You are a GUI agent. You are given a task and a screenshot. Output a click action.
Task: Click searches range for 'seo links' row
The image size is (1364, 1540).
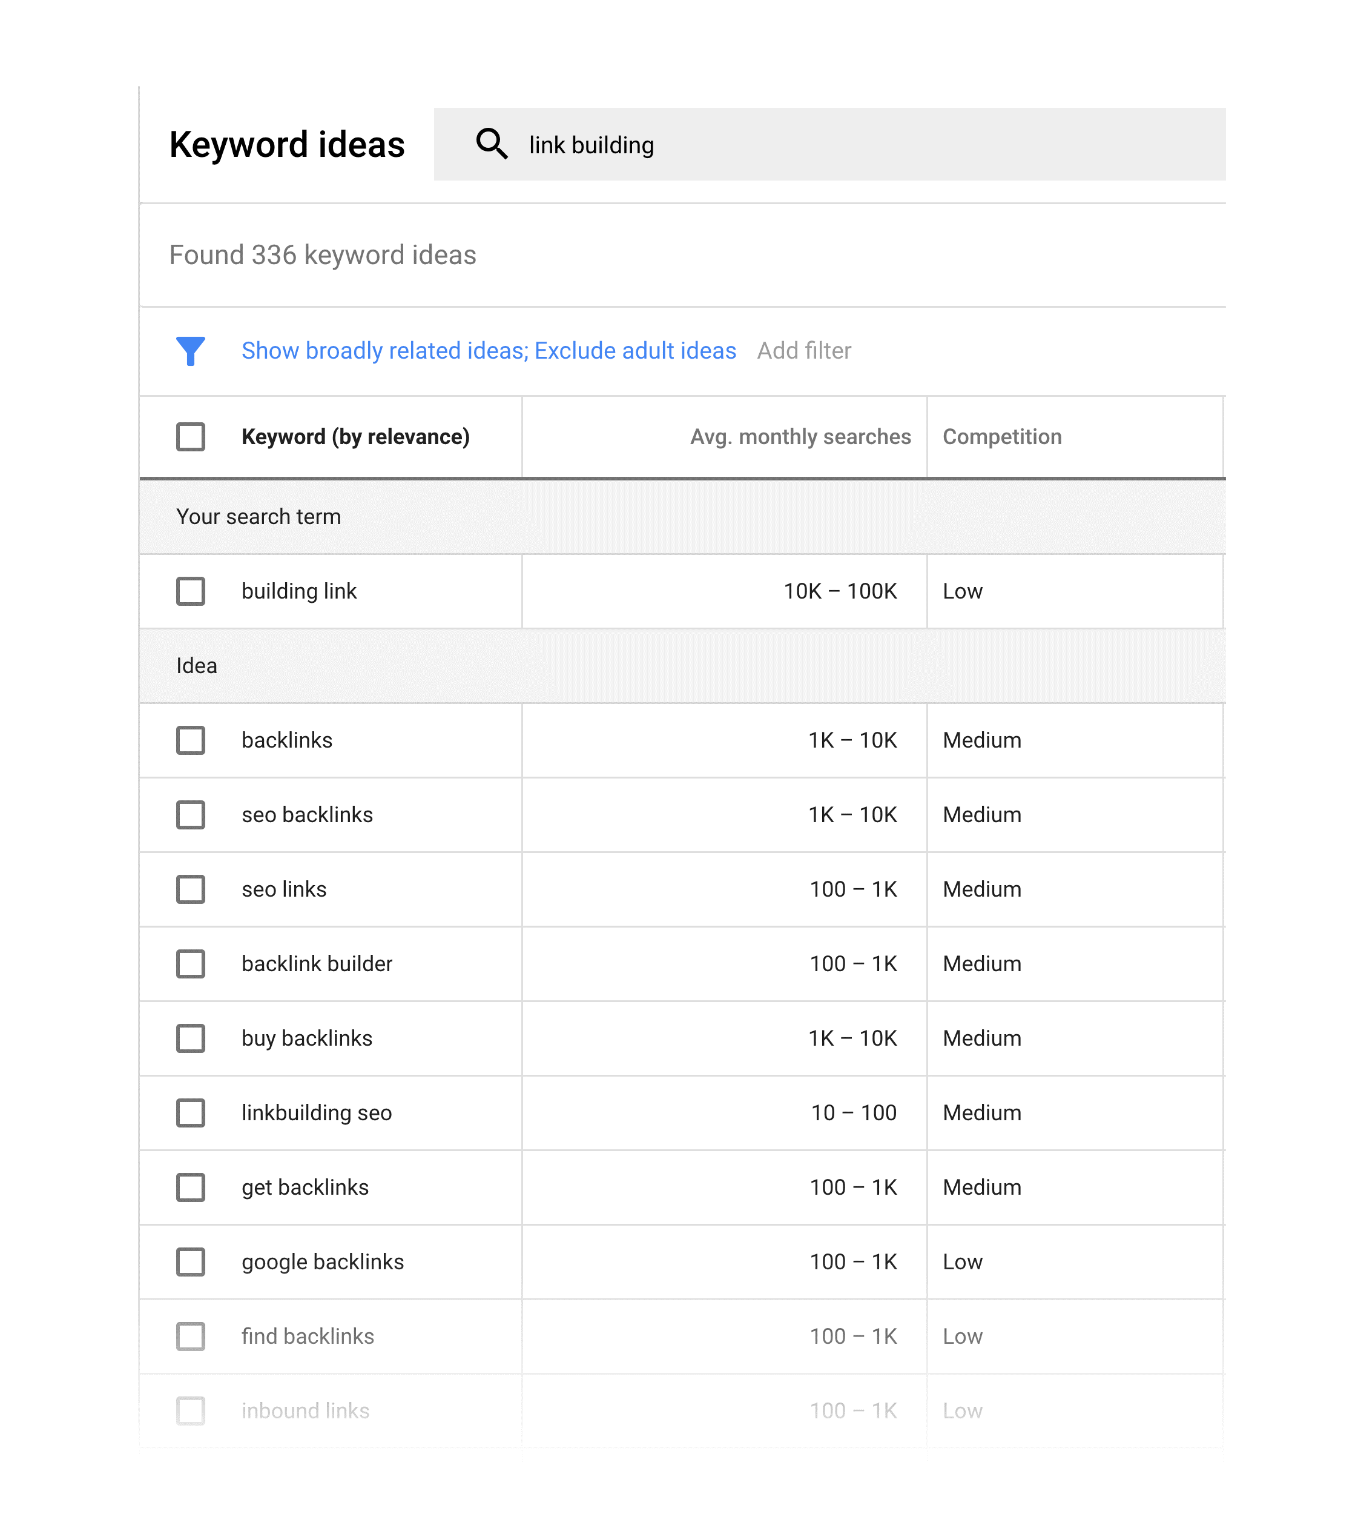pos(854,889)
